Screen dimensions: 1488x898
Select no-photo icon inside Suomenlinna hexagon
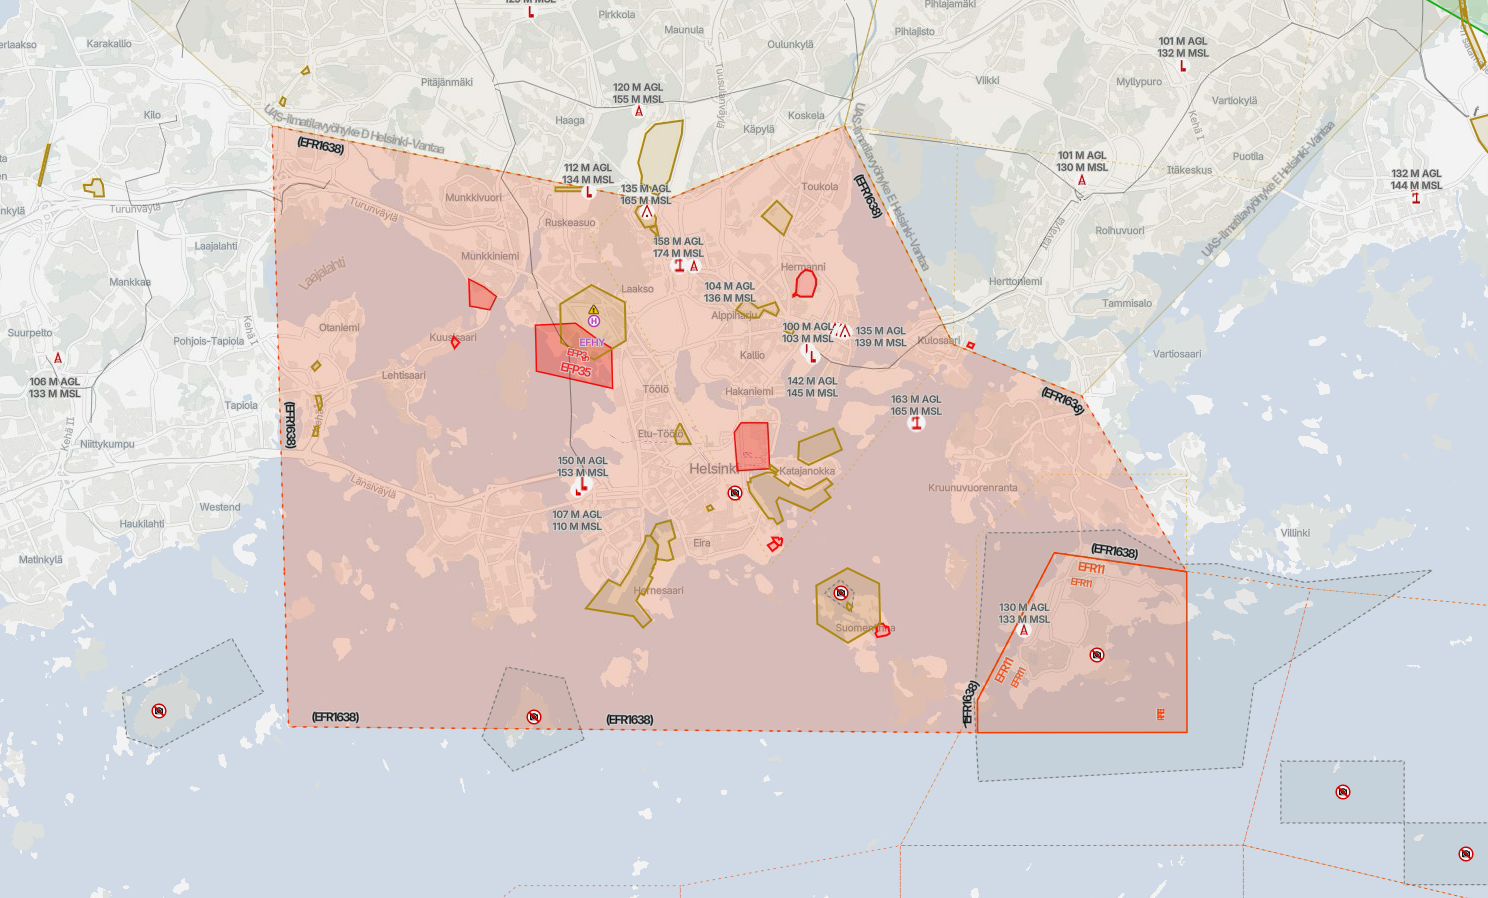click(840, 593)
